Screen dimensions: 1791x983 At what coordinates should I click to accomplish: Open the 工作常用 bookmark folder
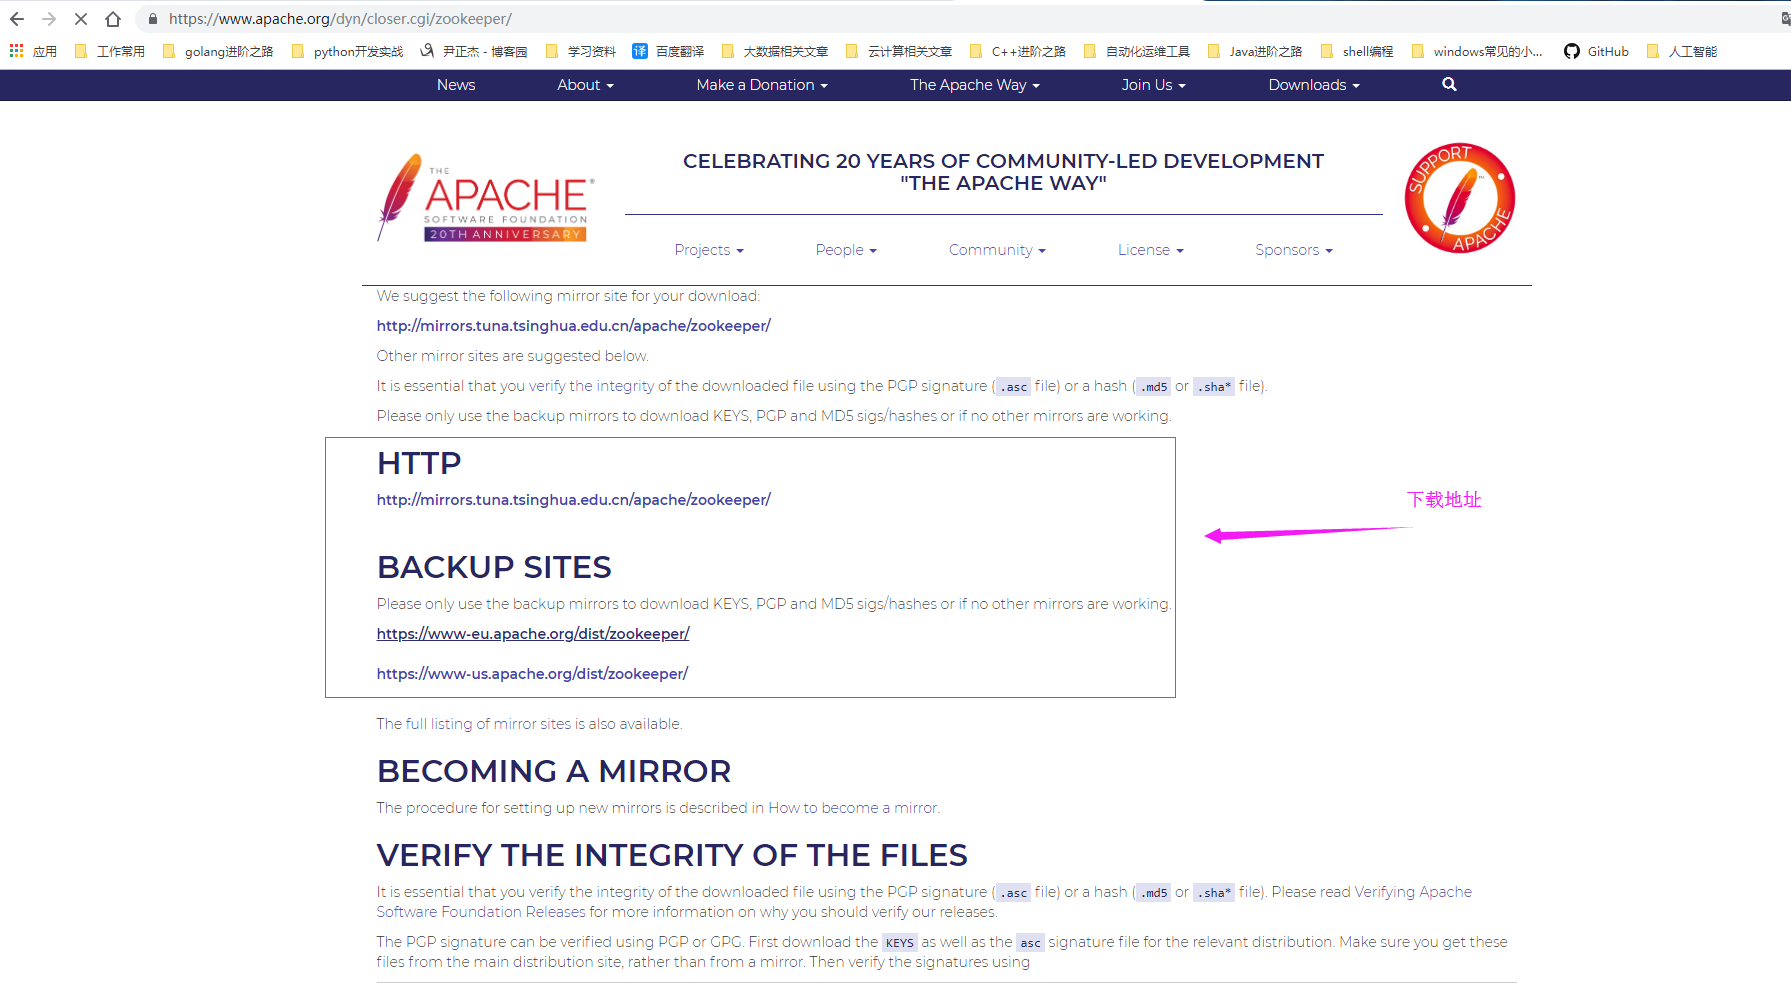tap(110, 51)
